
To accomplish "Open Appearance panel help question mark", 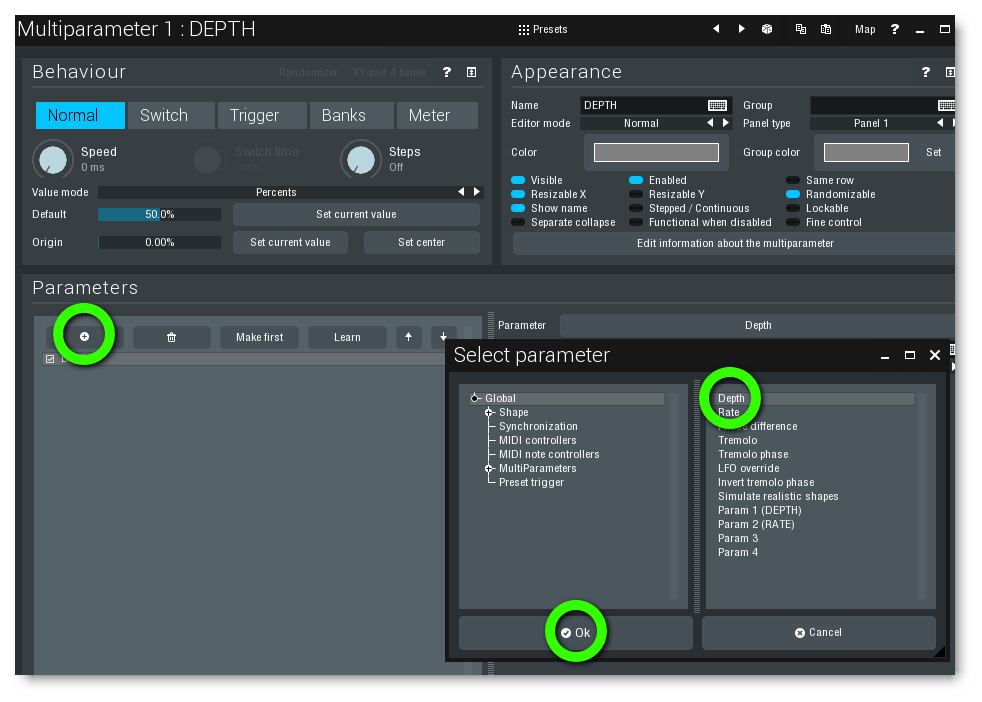I will pyautogui.click(x=926, y=72).
